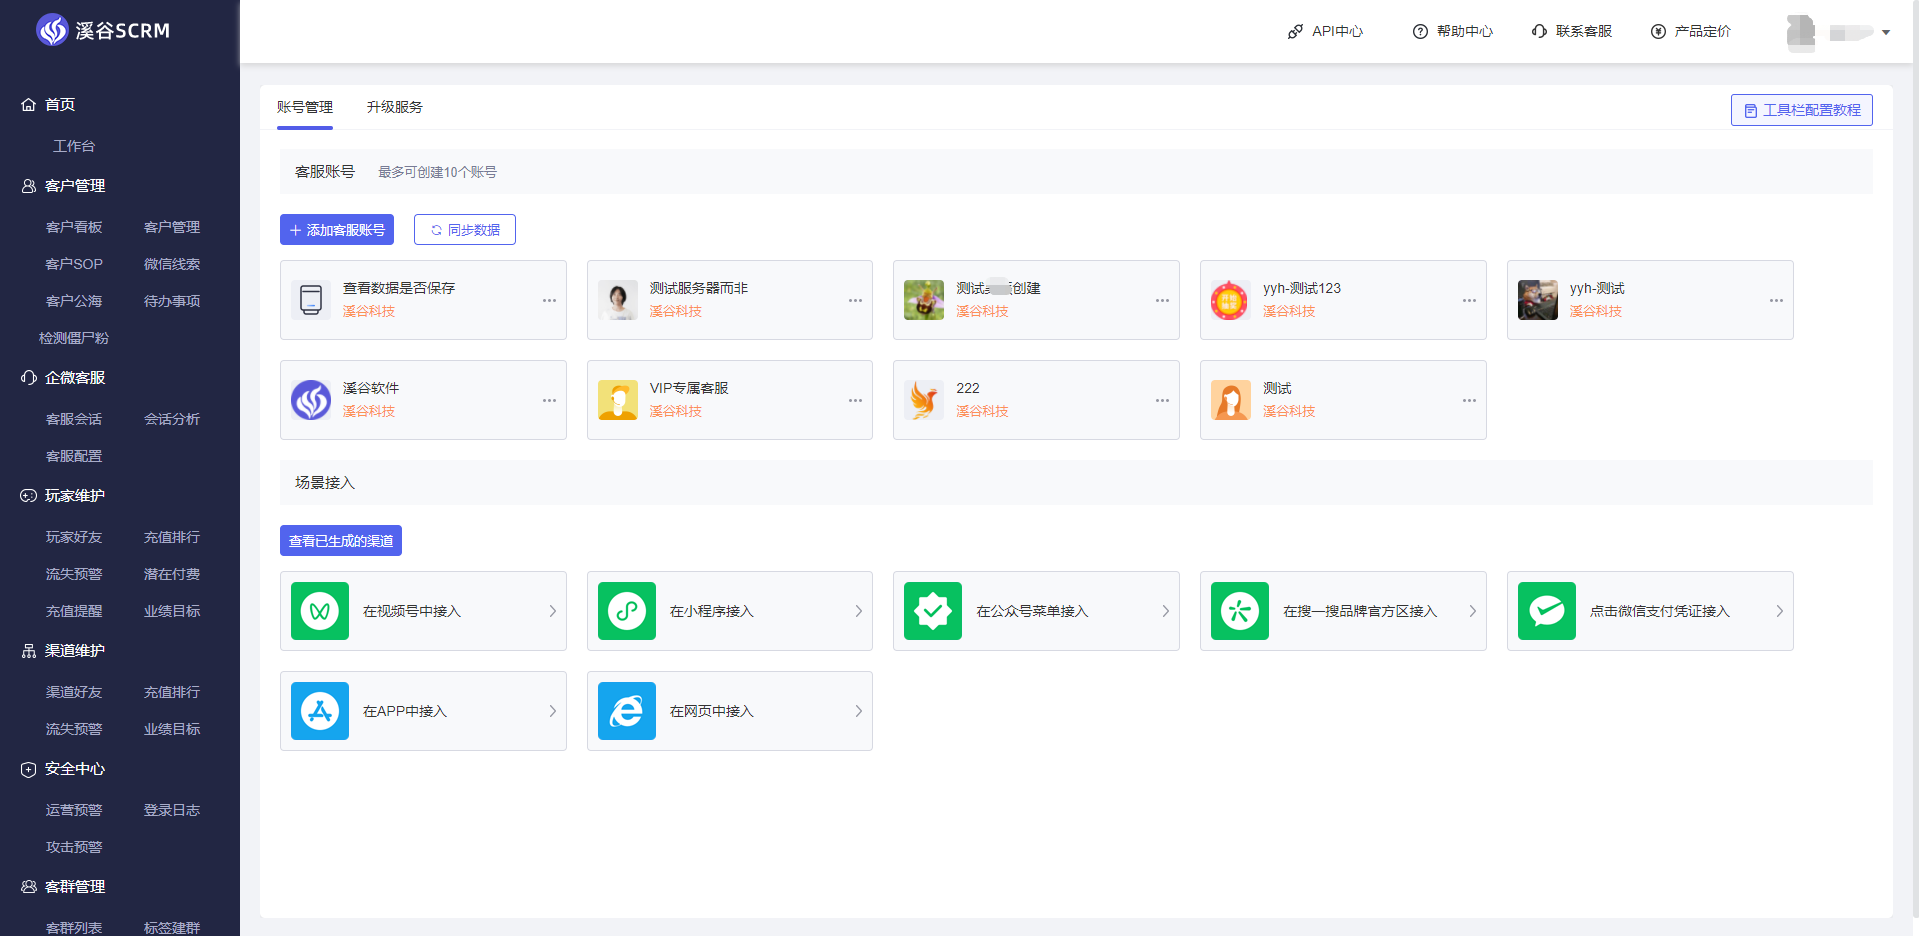This screenshot has height=936, width=1919.
Task: Click the 同步数据 button
Action: (465, 230)
